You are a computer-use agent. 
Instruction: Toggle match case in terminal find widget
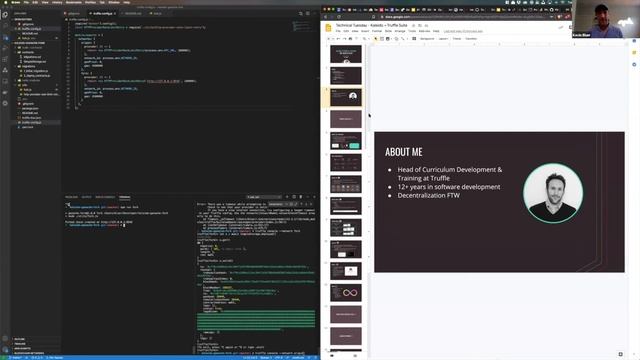point(286,204)
